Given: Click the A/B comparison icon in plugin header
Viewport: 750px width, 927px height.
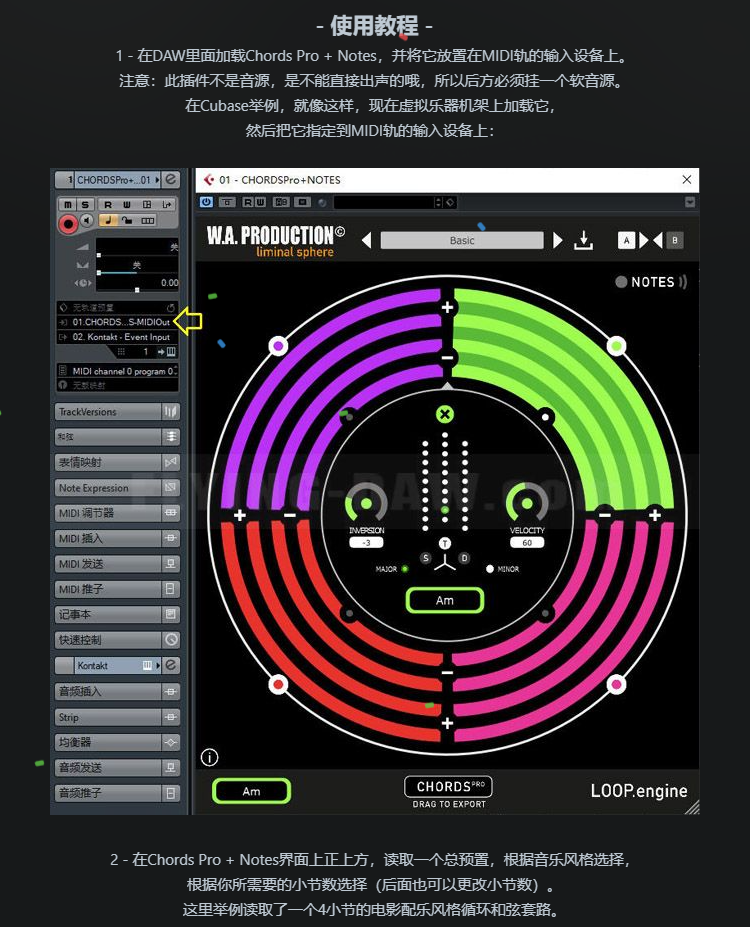Looking at the screenshot, I should click(x=281, y=202).
